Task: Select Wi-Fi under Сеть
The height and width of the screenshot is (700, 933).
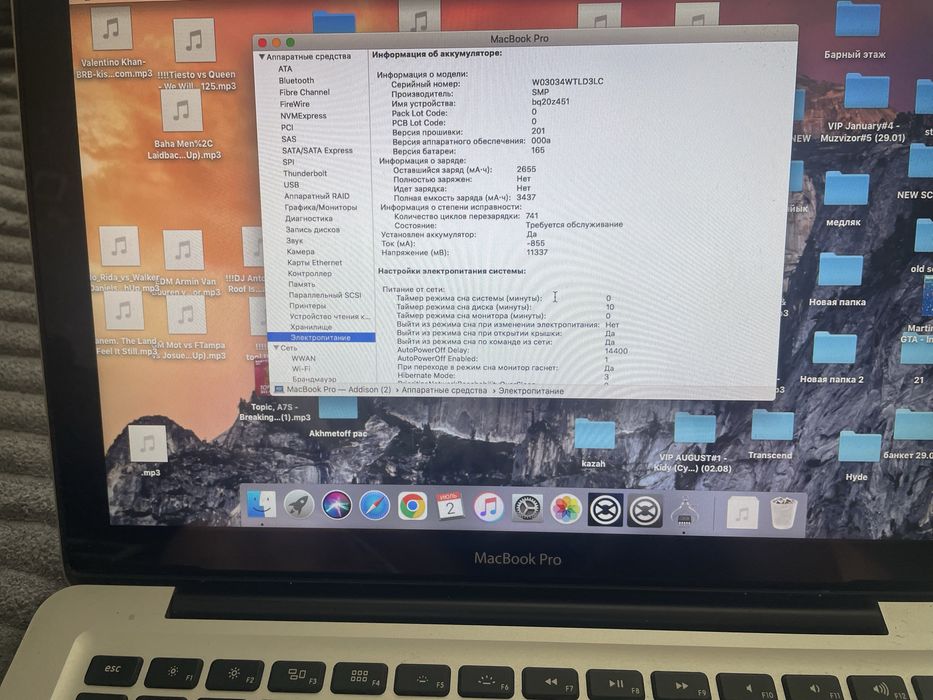Action: tap(301, 369)
